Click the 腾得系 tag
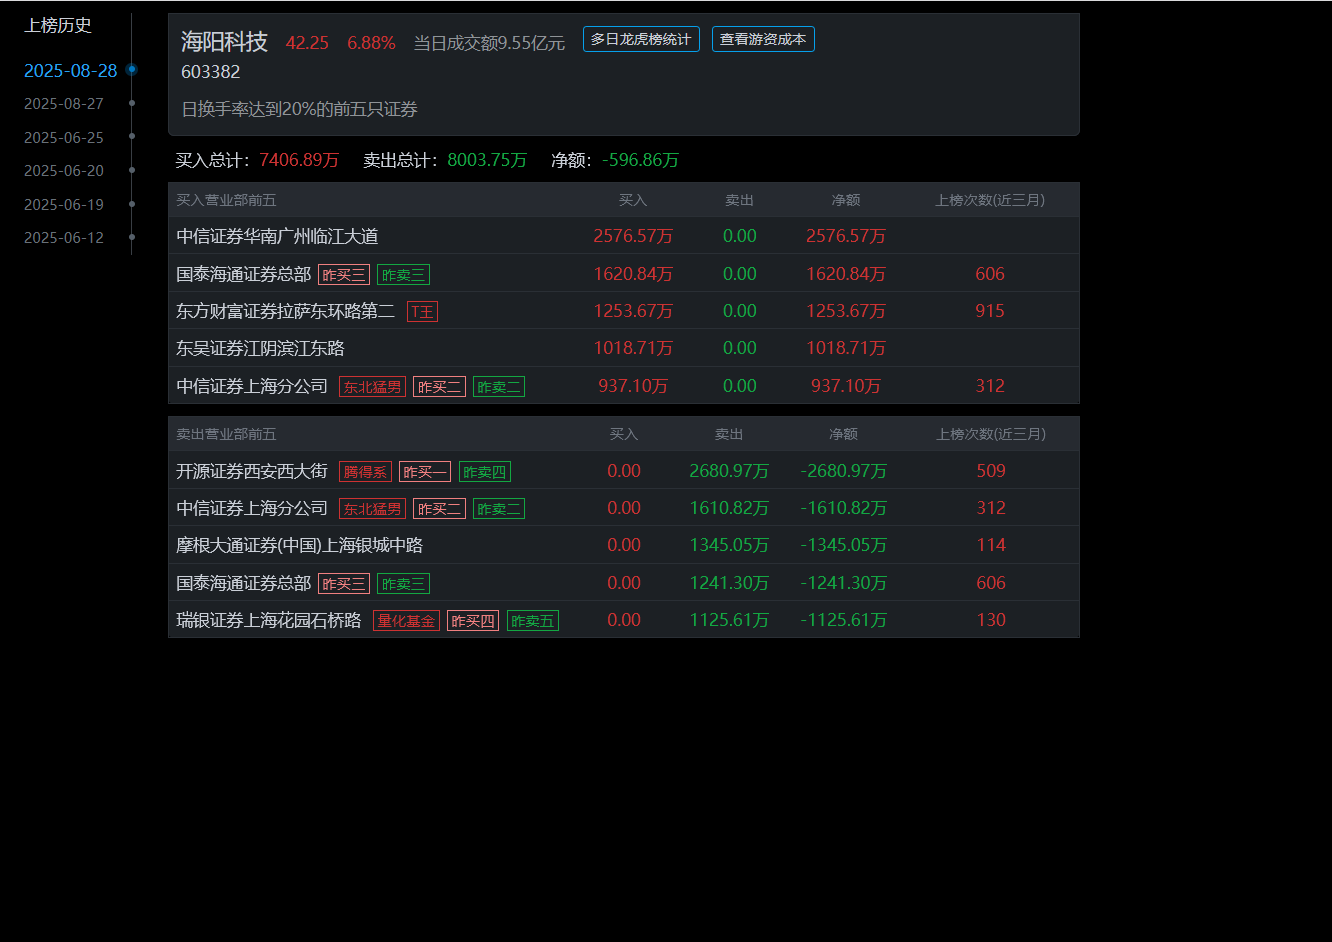 365,472
